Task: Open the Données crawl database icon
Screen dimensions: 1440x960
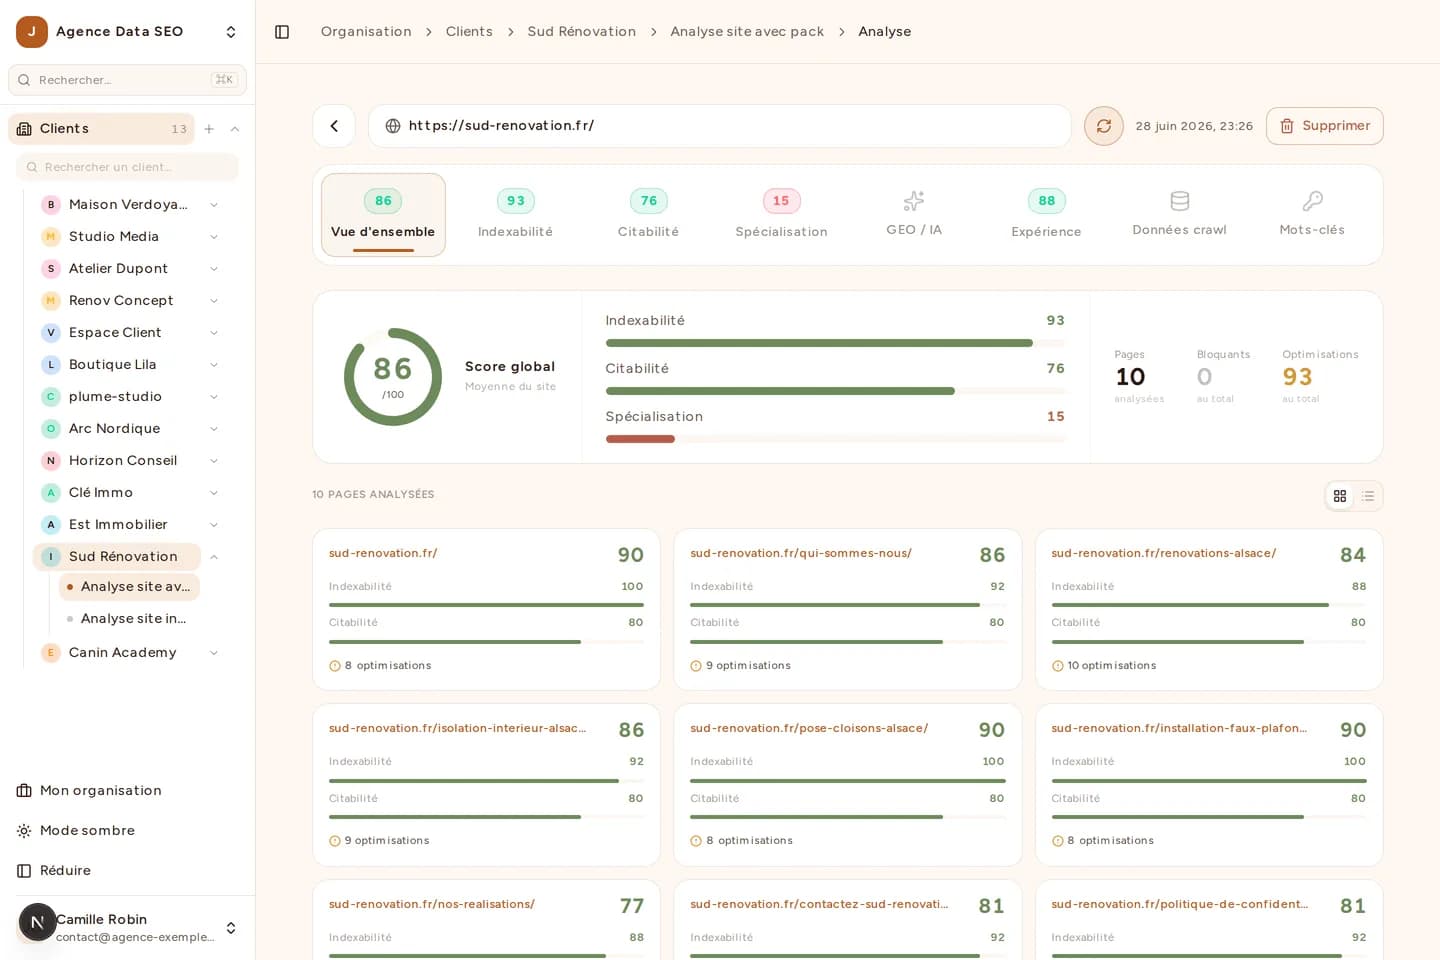Action: click(1180, 201)
